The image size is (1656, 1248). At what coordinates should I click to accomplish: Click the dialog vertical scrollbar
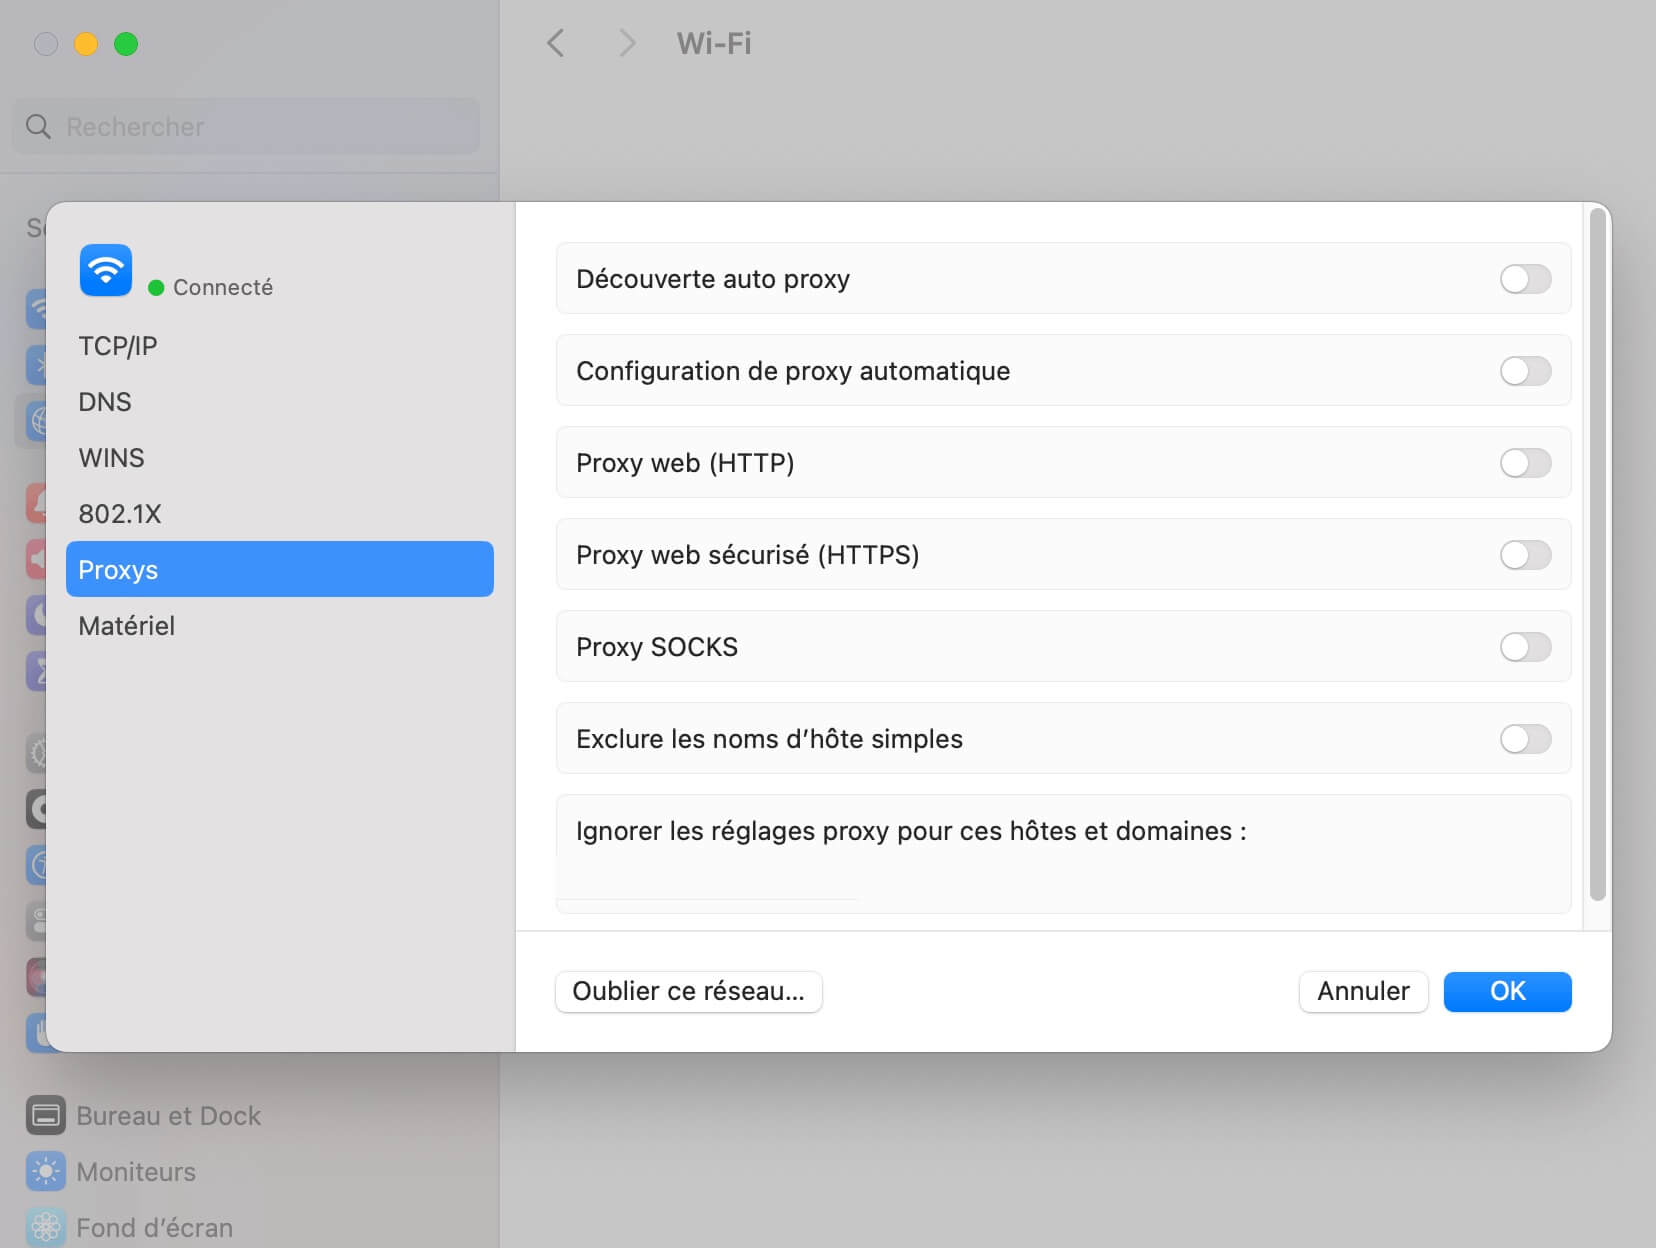pyautogui.click(x=1597, y=555)
